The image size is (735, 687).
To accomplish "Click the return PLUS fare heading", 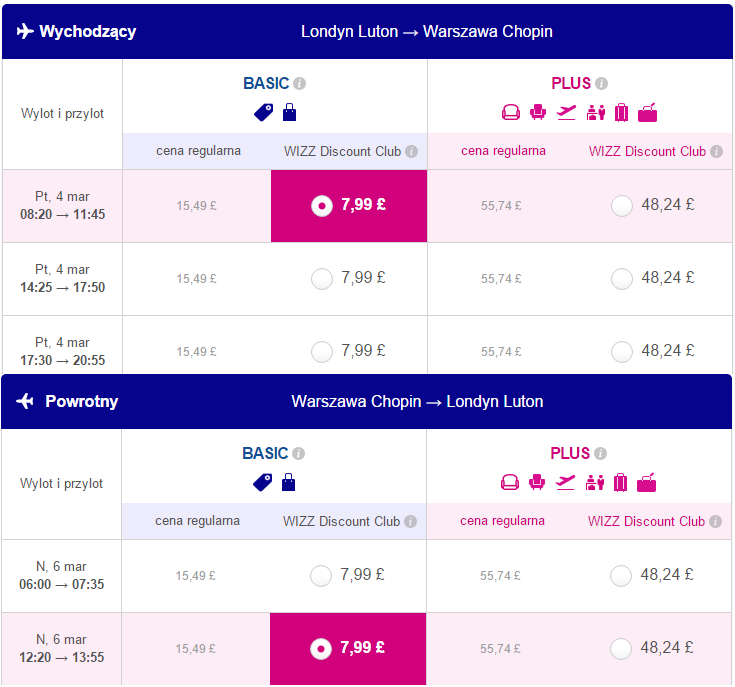I will [570, 454].
